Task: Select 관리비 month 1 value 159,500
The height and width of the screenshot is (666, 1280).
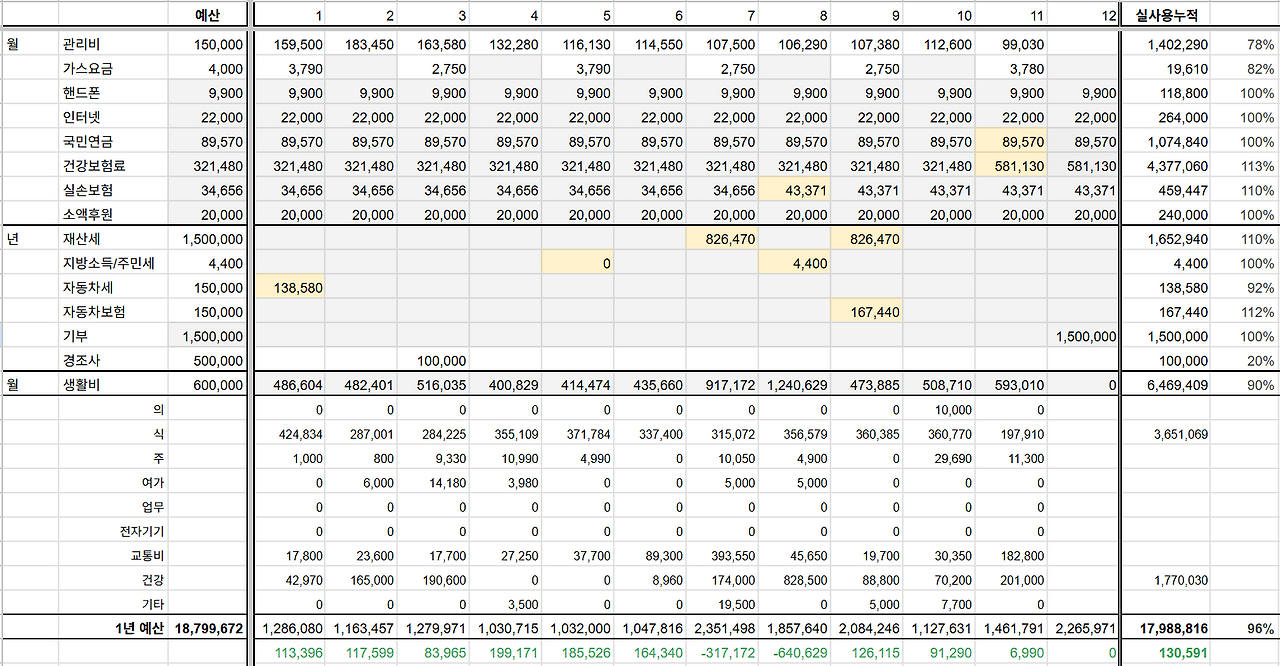Action: [298, 45]
